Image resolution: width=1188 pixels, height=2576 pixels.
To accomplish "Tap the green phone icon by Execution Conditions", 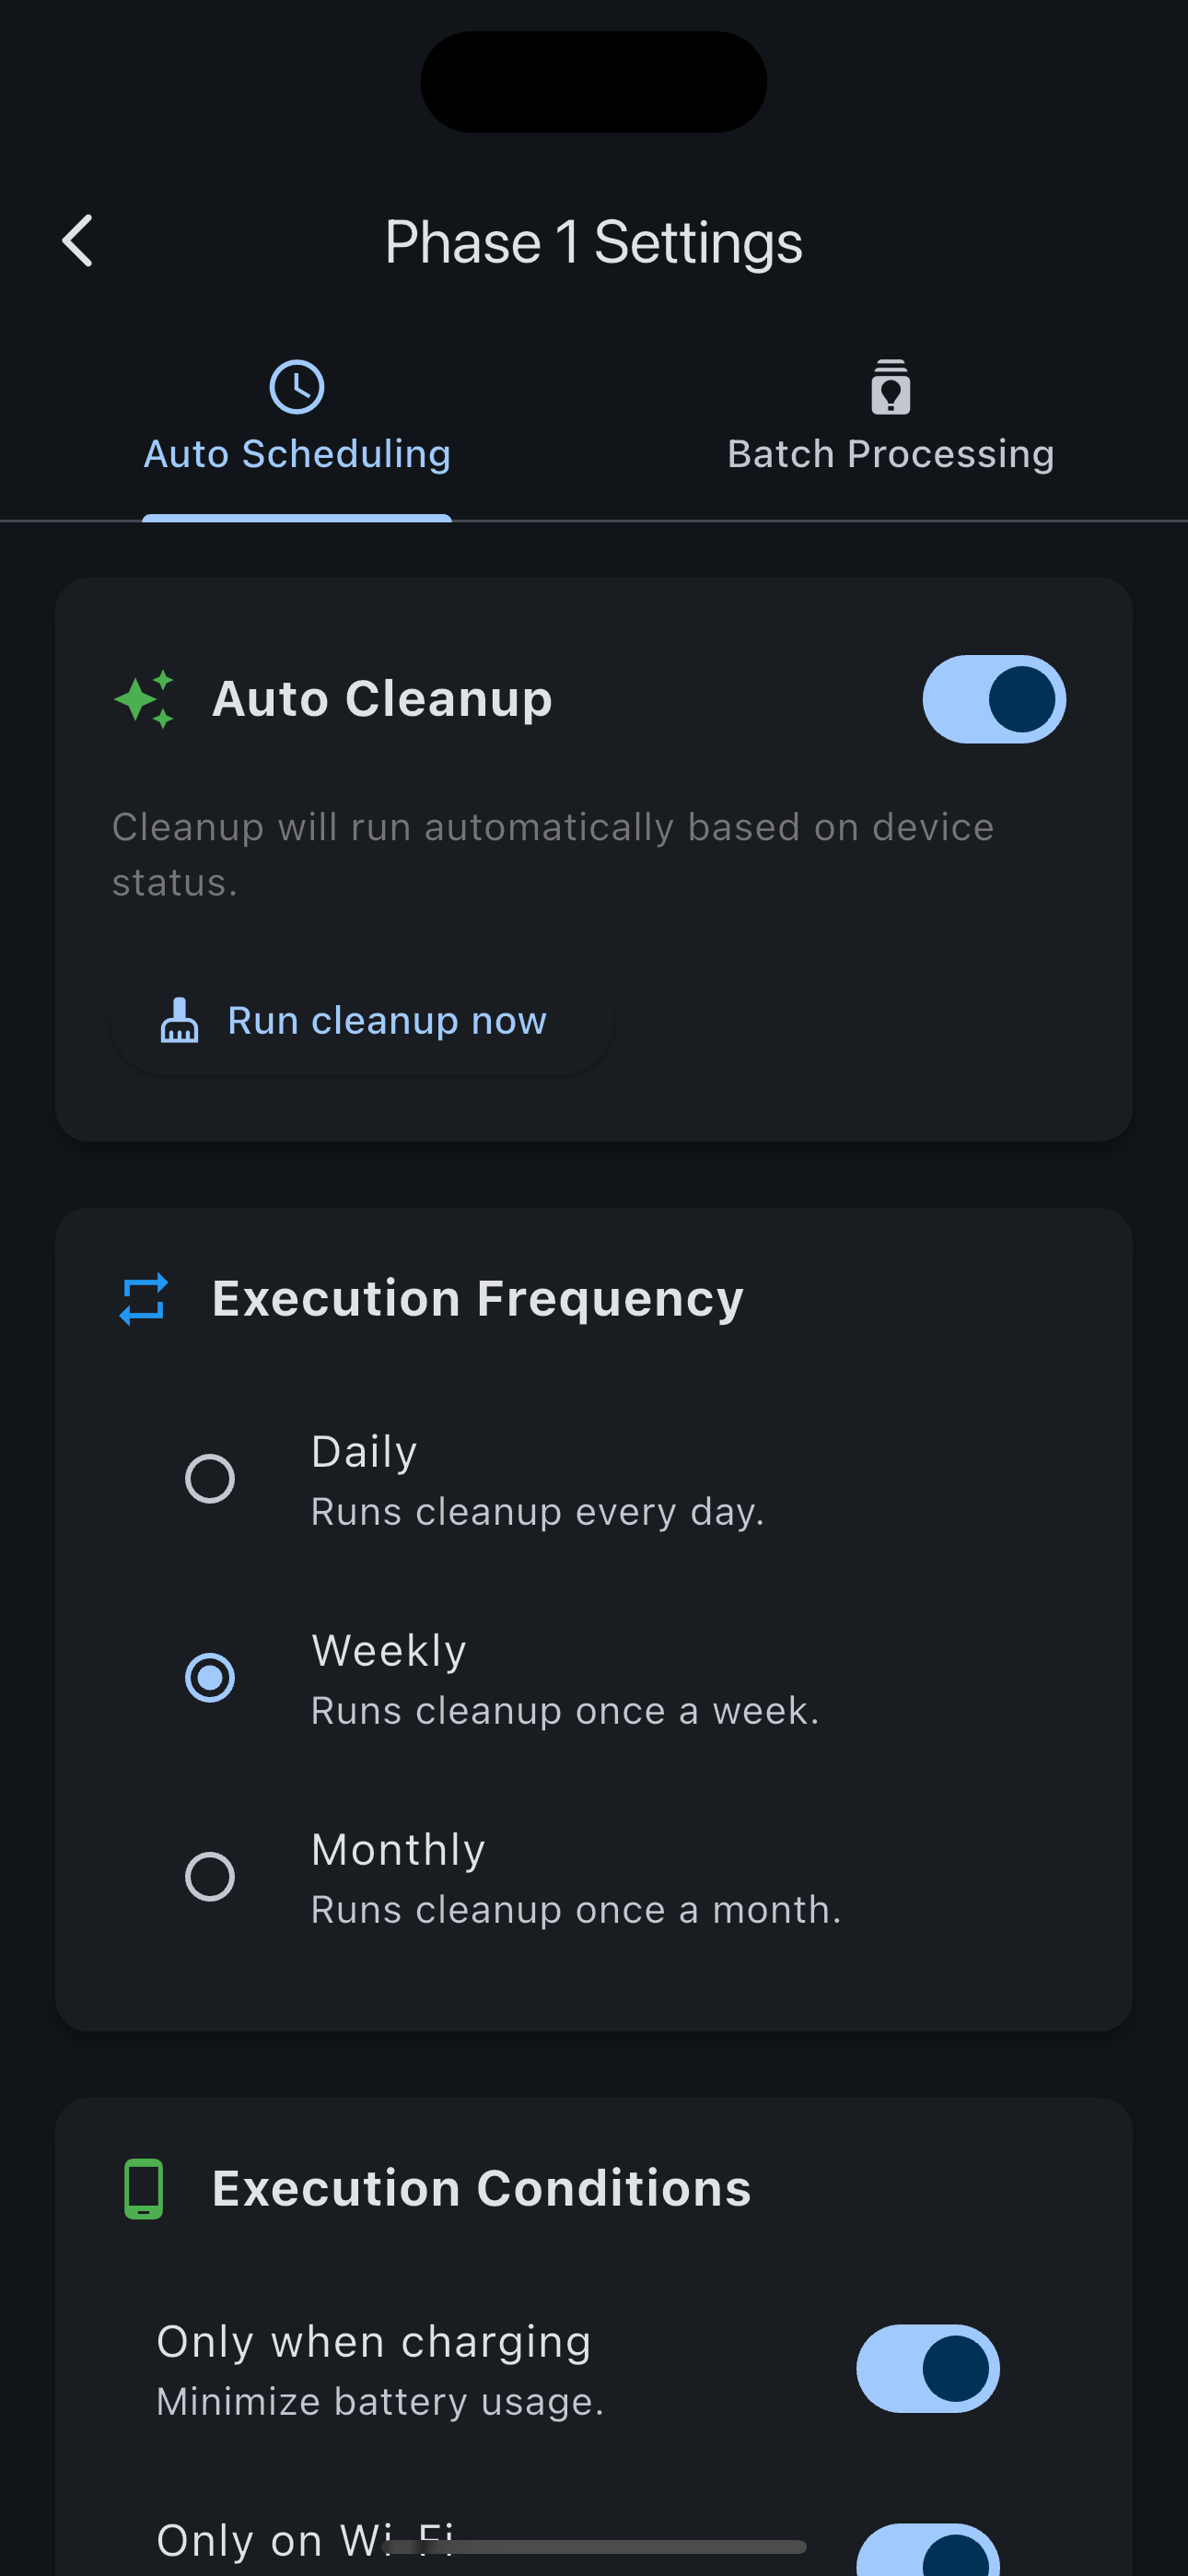I will pos(143,2189).
